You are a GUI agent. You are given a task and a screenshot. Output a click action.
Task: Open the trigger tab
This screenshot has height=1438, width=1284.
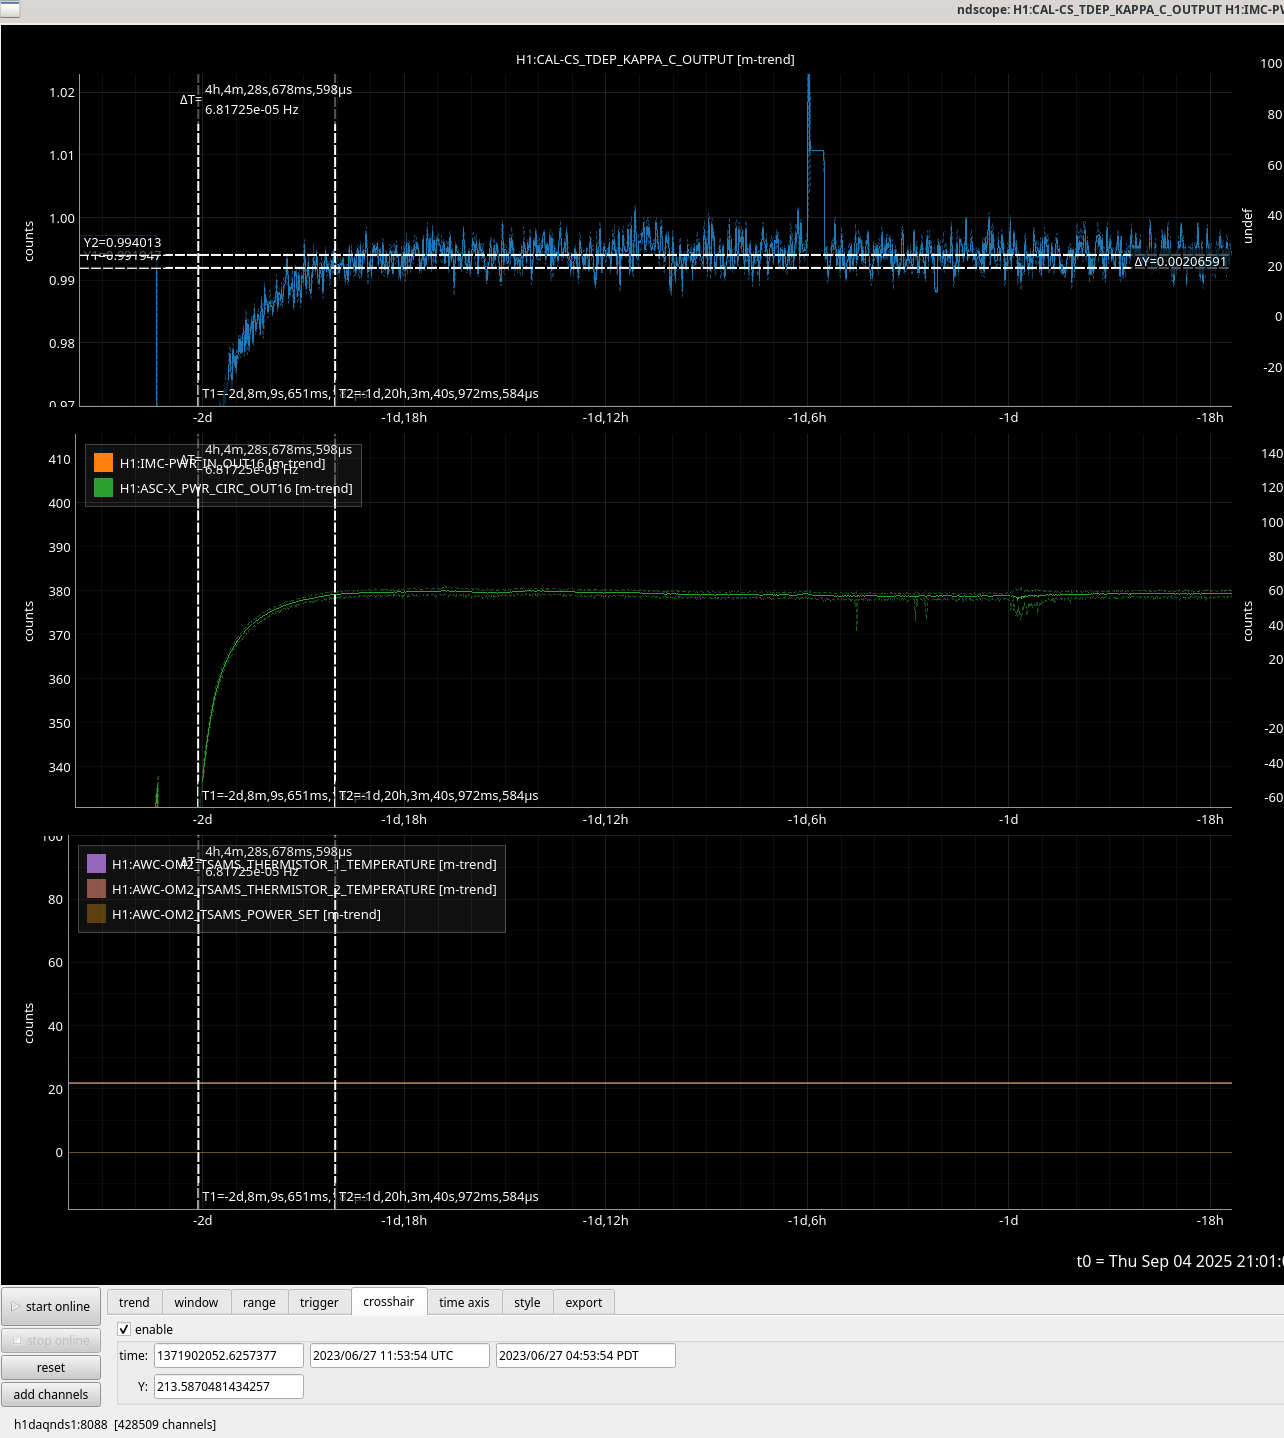(x=319, y=1302)
